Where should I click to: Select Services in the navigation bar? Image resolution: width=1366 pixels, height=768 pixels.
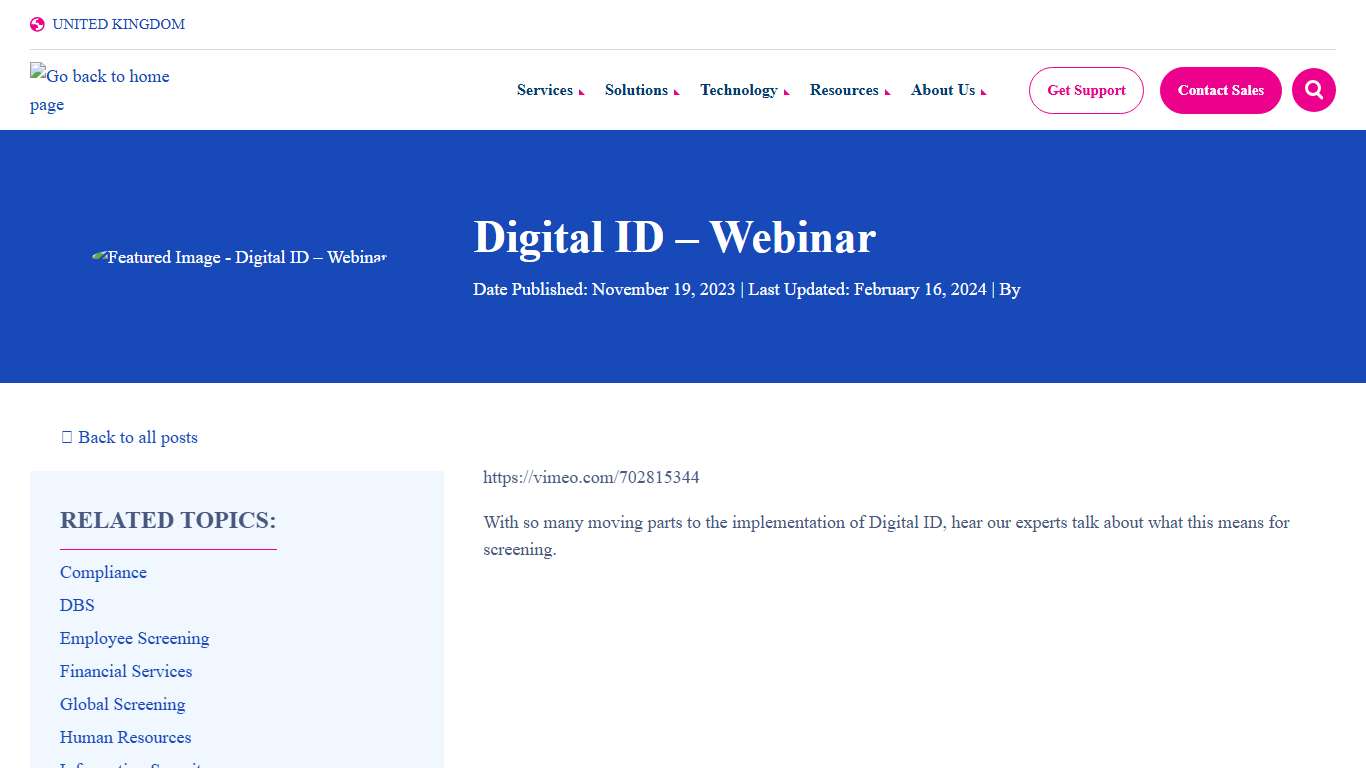tap(545, 90)
